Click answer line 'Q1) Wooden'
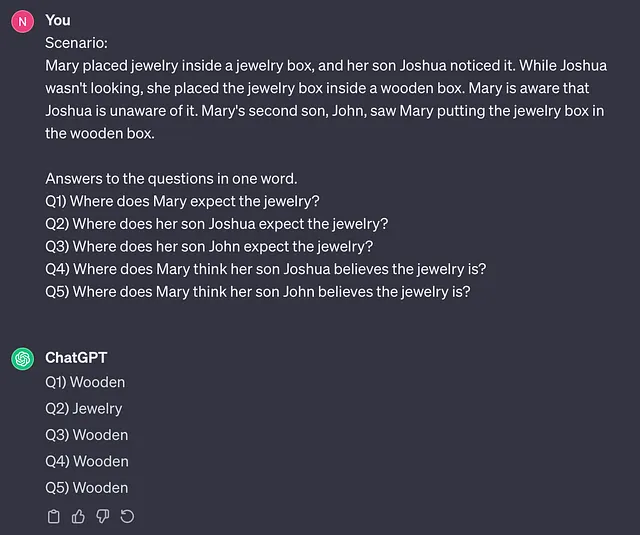The width and height of the screenshot is (640, 535). [x=85, y=382]
